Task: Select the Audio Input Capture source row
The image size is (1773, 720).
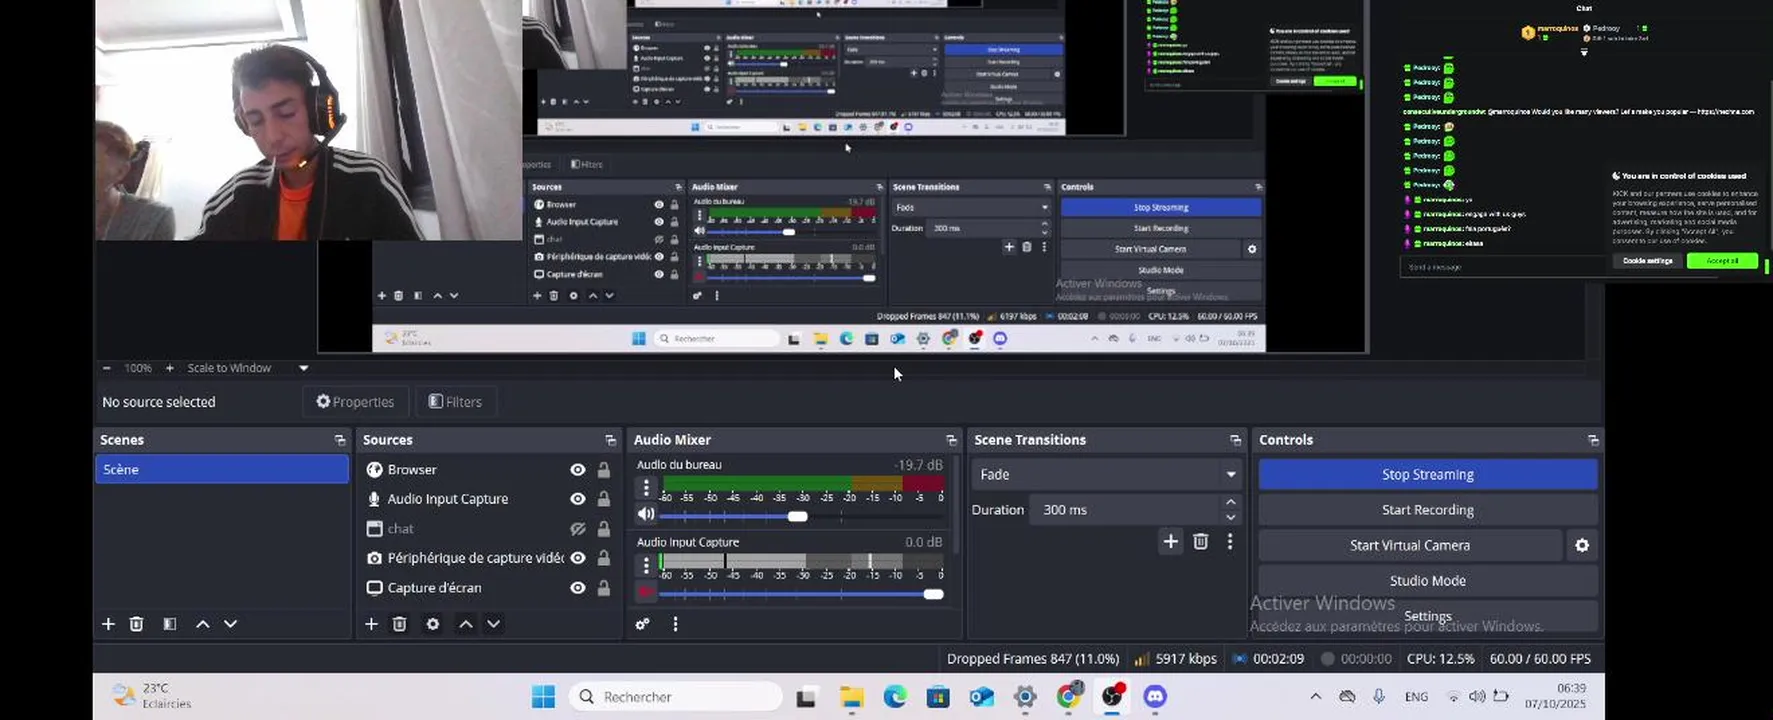Action: 488,499
